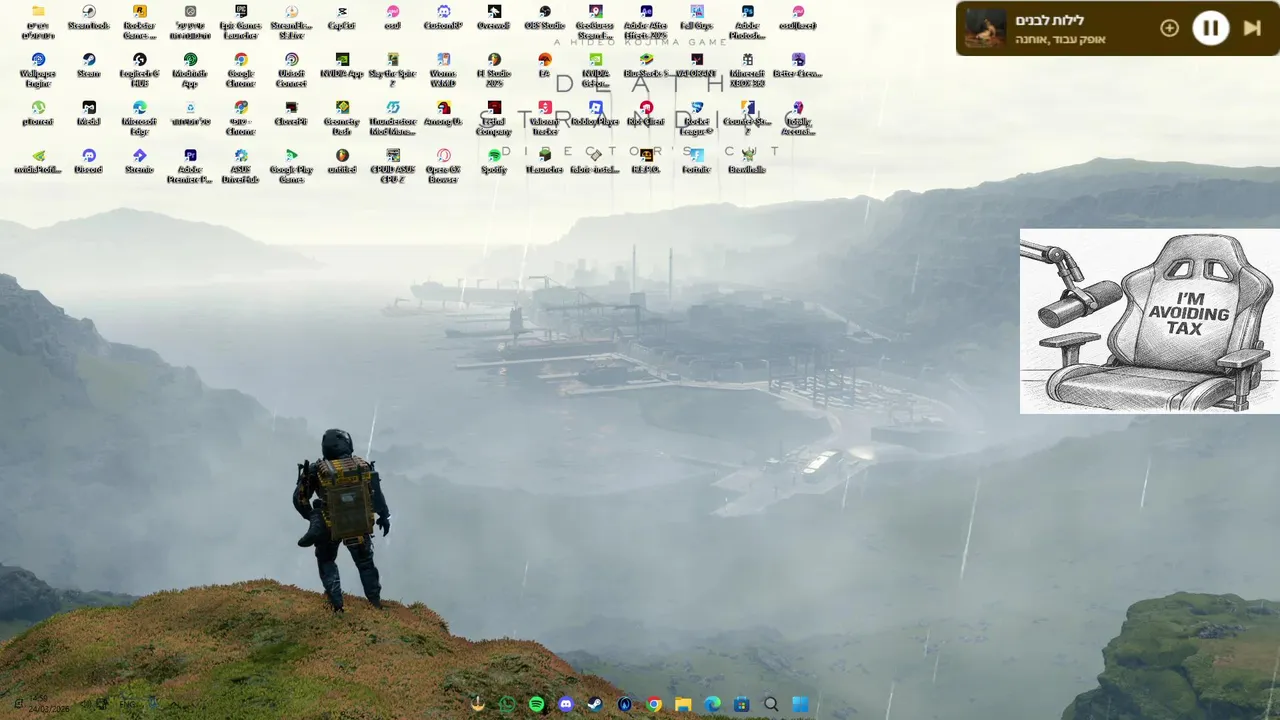The image size is (1280, 720).
Task: Open the OBS Studio desktop shortcut
Action: click(x=545, y=18)
